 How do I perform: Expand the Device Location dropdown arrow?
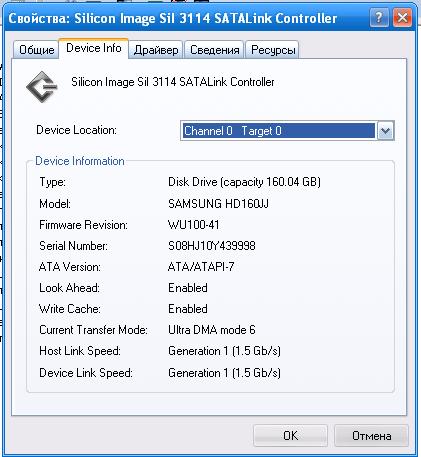pyautogui.click(x=386, y=131)
